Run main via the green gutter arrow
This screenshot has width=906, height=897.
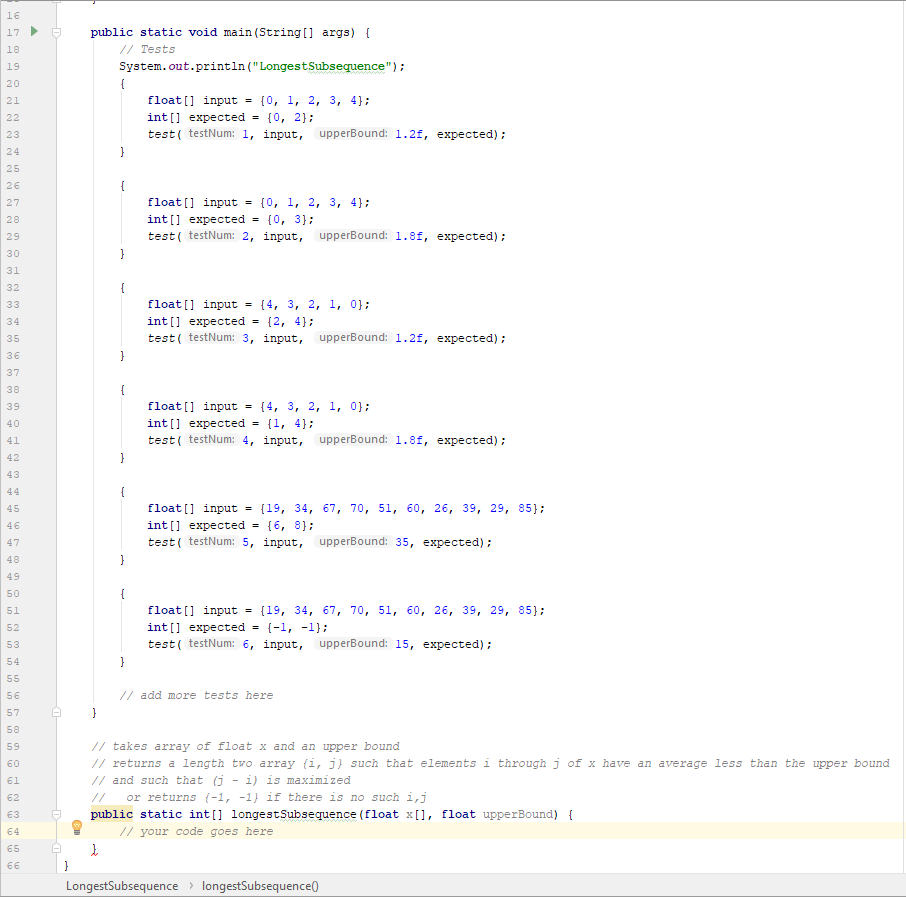click(x=34, y=31)
